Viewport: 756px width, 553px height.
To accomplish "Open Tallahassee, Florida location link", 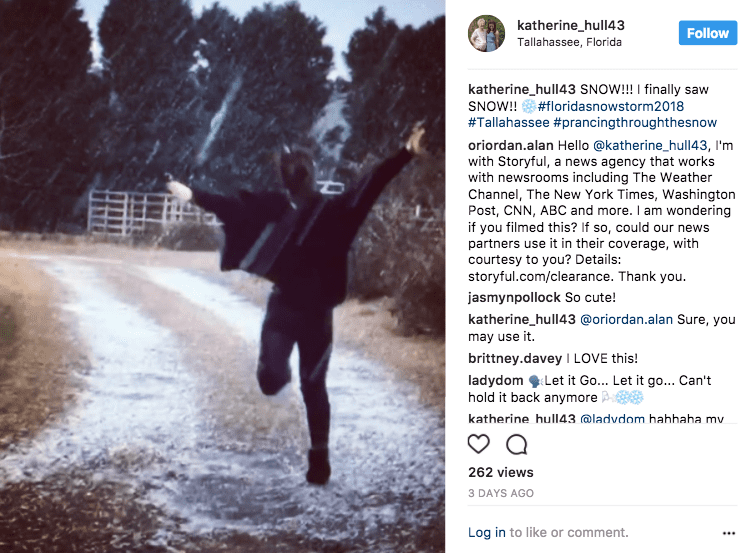I will click(569, 42).
